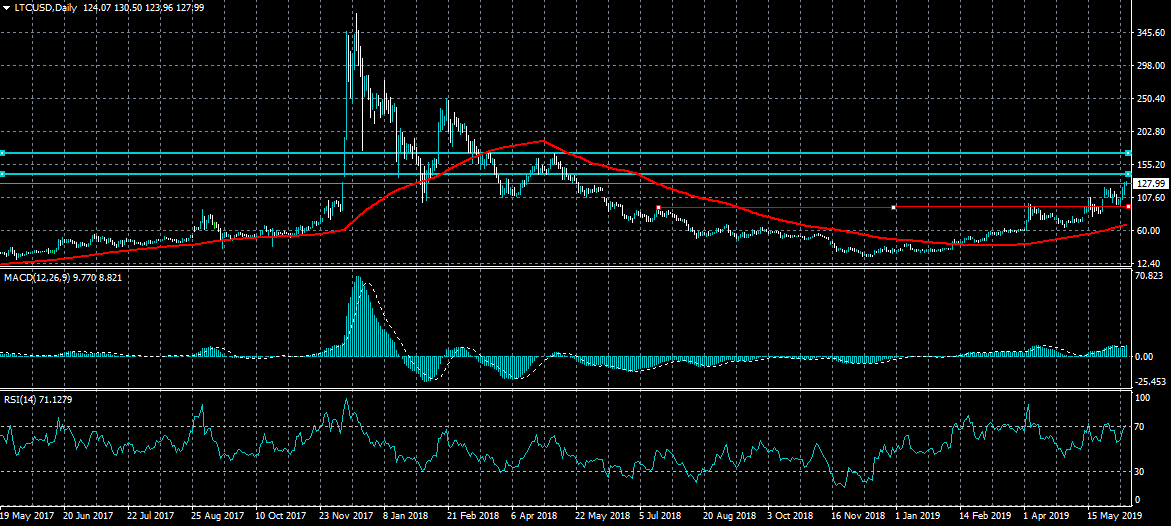Grab left handle of upper cyan horizontal line

point(2,153)
